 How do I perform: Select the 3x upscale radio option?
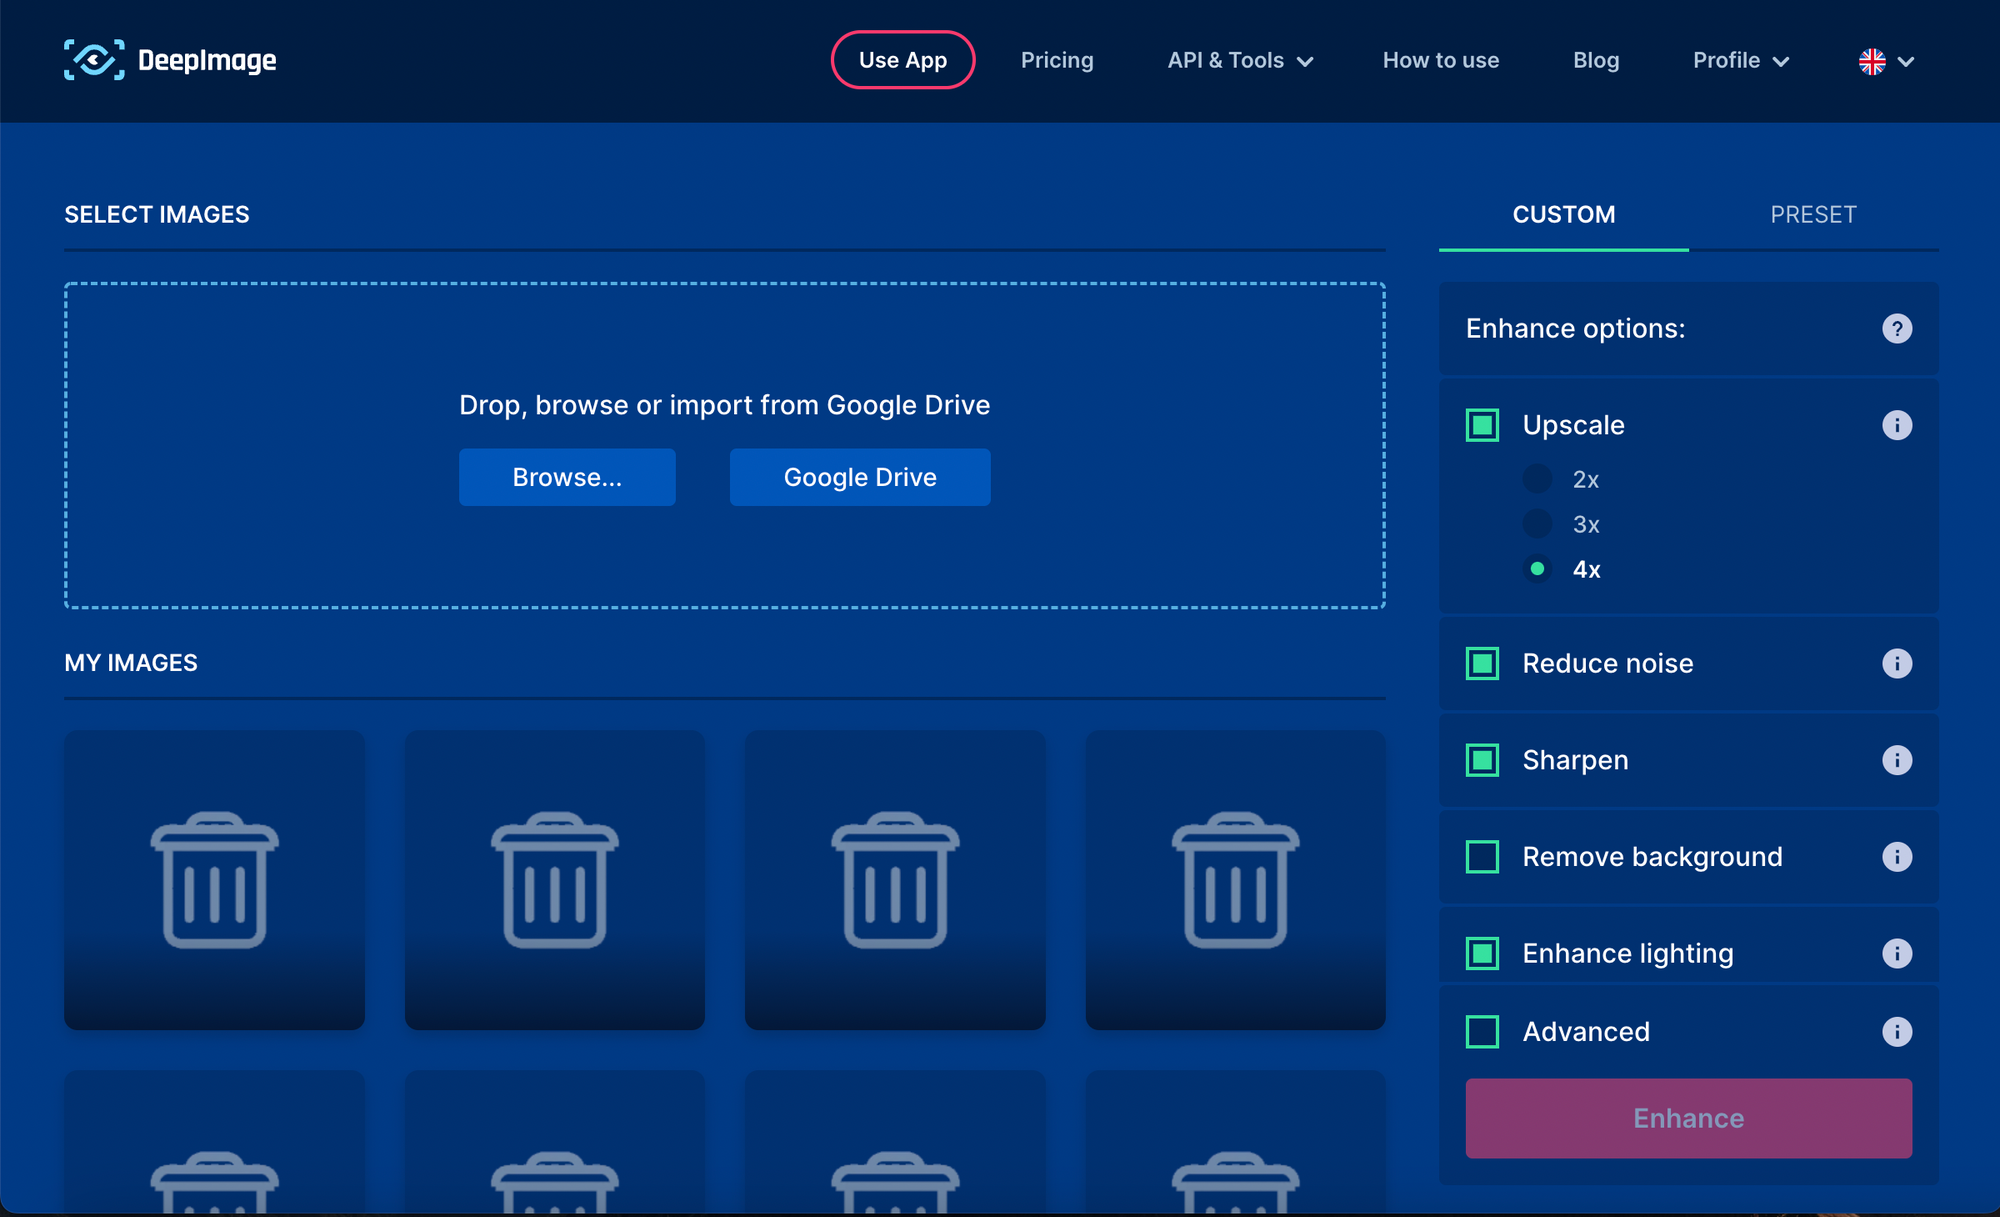pyautogui.click(x=1538, y=523)
